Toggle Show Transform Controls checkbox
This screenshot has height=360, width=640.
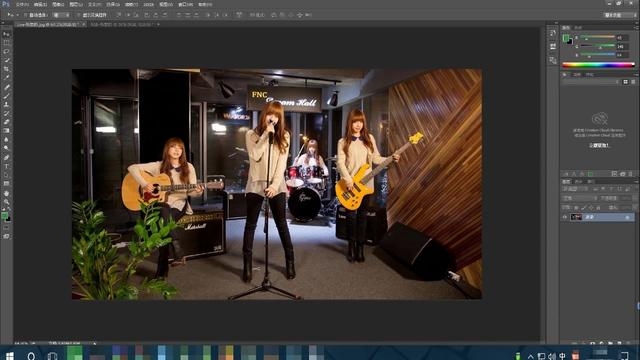(x=78, y=15)
